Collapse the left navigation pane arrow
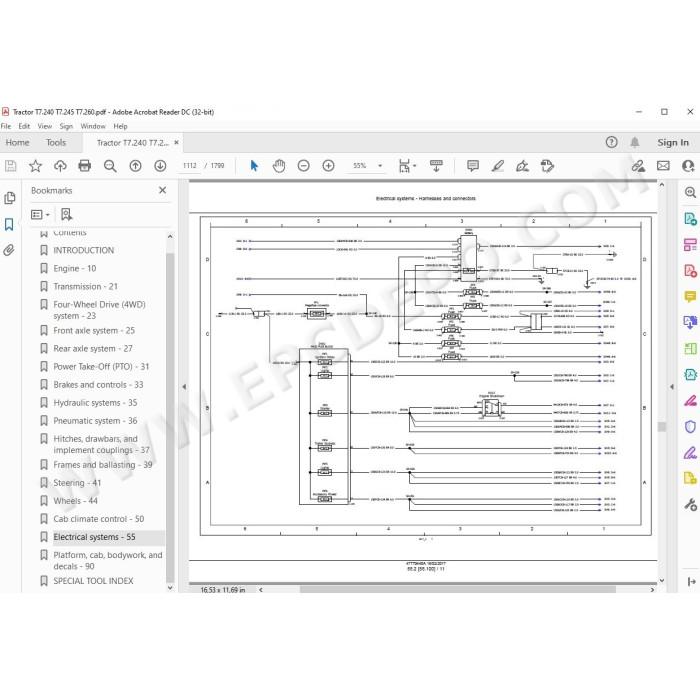Image resolution: width=700 pixels, height=700 pixels. pyautogui.click(x=184, y=387)
